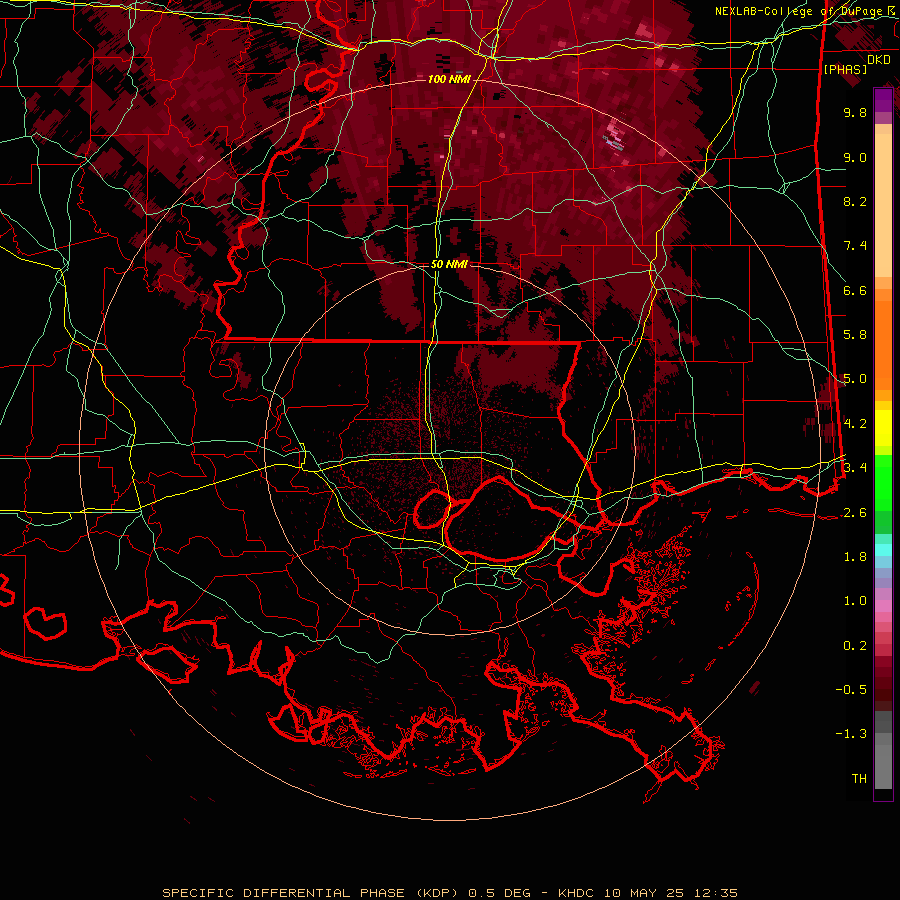
Task: Click the 9.8 value on the color scale
Action: coord(855,112)
